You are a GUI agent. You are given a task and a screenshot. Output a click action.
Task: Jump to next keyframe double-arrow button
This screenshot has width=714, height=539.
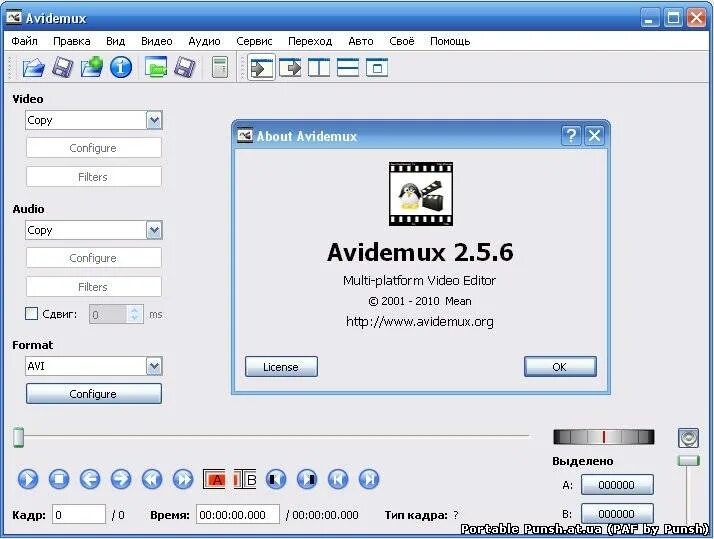click(183, 479)
